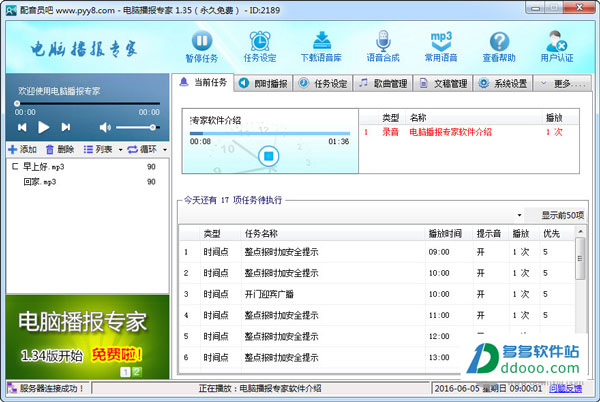The height and width of the screenshot is (402, 600).
Task: Click the 提示音 column header
Action: (x=491, y=233)
